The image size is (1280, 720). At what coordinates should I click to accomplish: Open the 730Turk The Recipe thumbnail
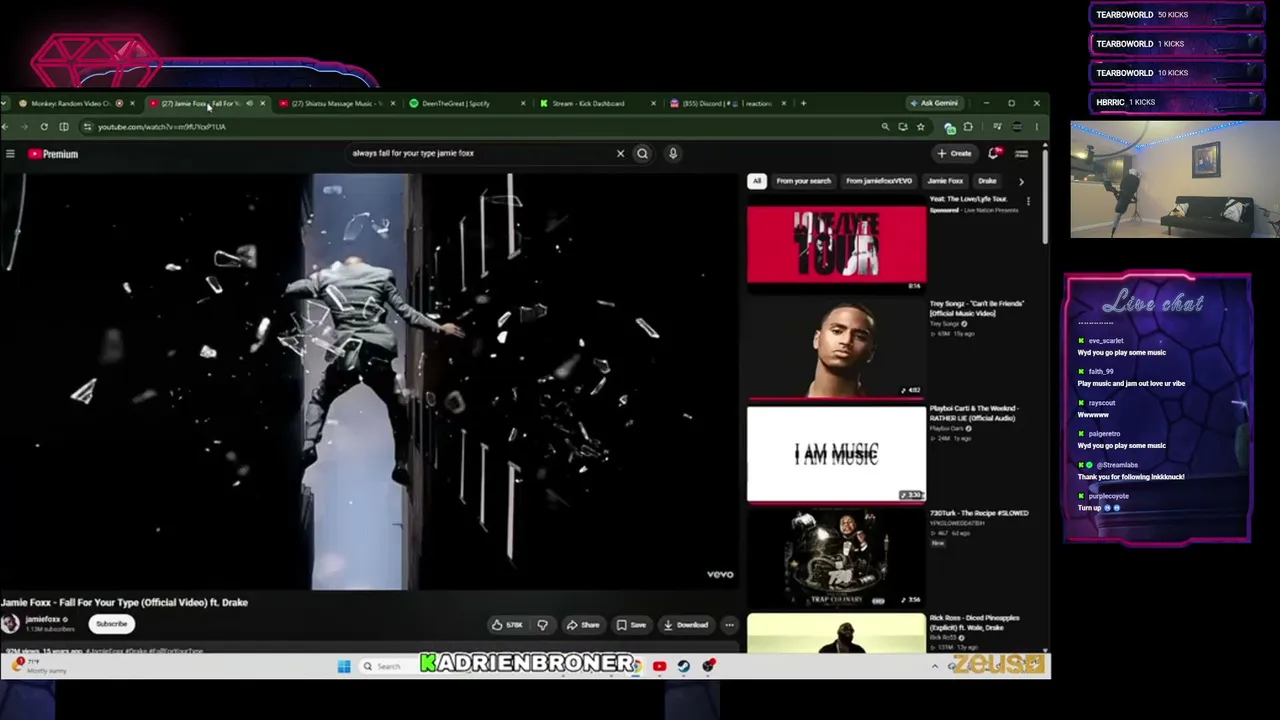click(x=837, y=558)
